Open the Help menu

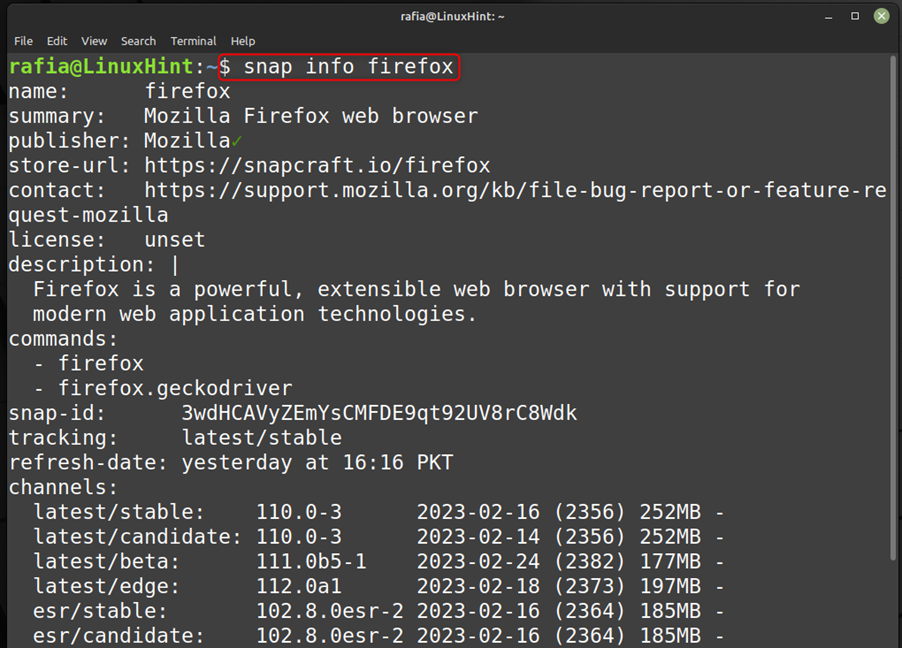(243, 41)
